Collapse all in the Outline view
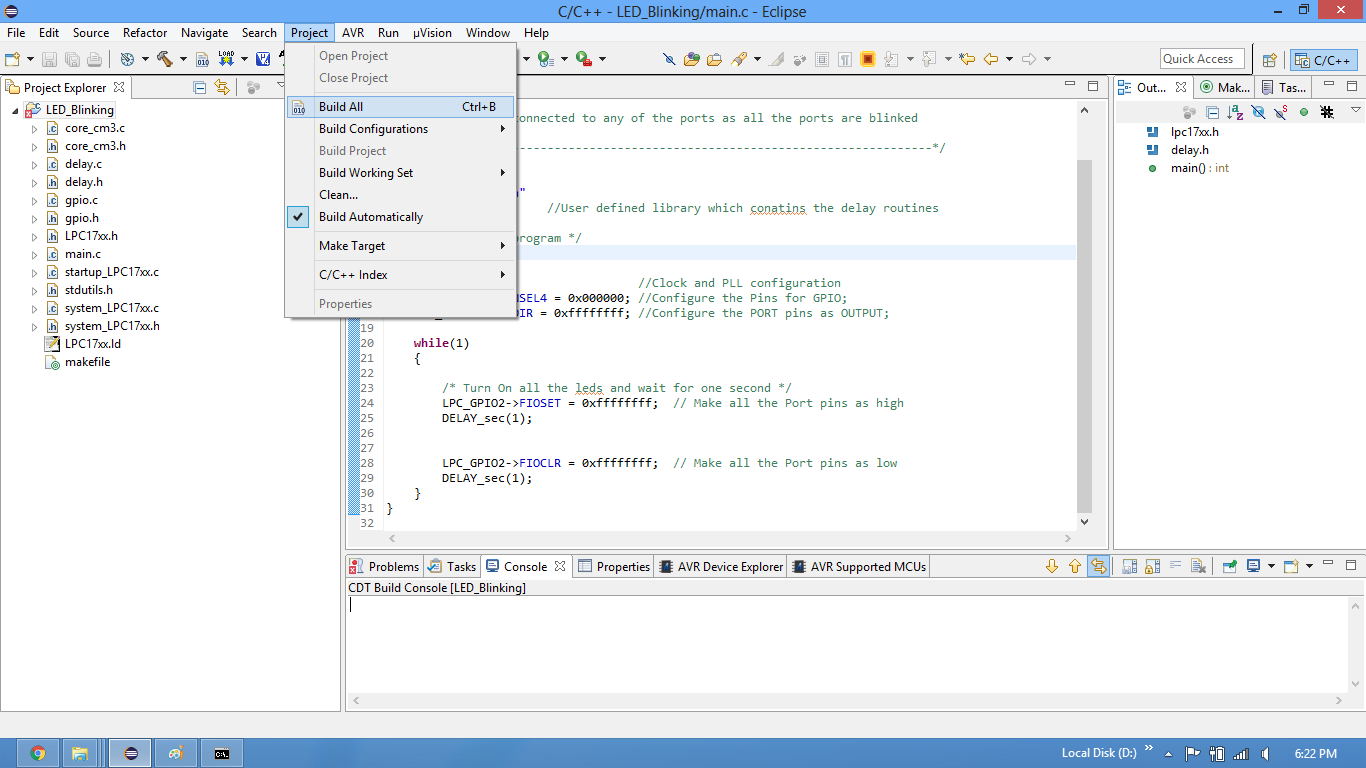Image resolution: width=1366 pixels, height=768 pixels. click(1212, 112)
